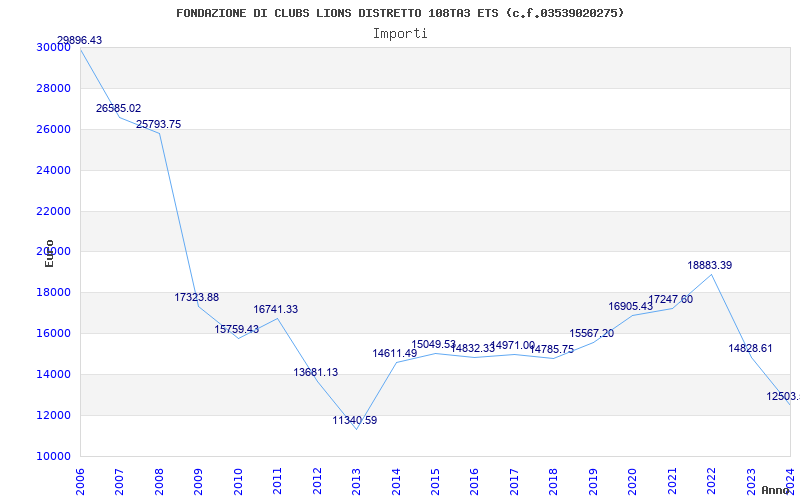Click the data label 17247.60

click(x=670, y=299)
